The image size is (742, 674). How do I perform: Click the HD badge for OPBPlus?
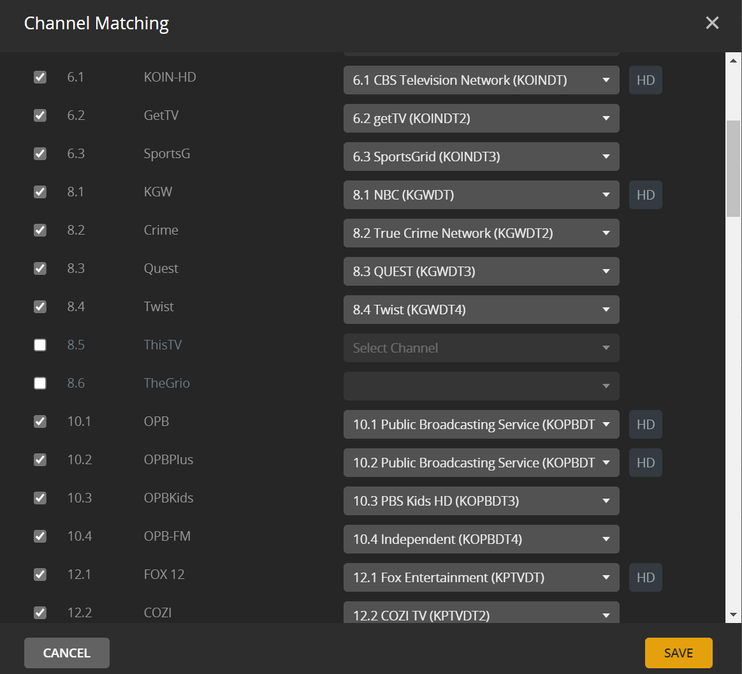[x=645, y=463]
